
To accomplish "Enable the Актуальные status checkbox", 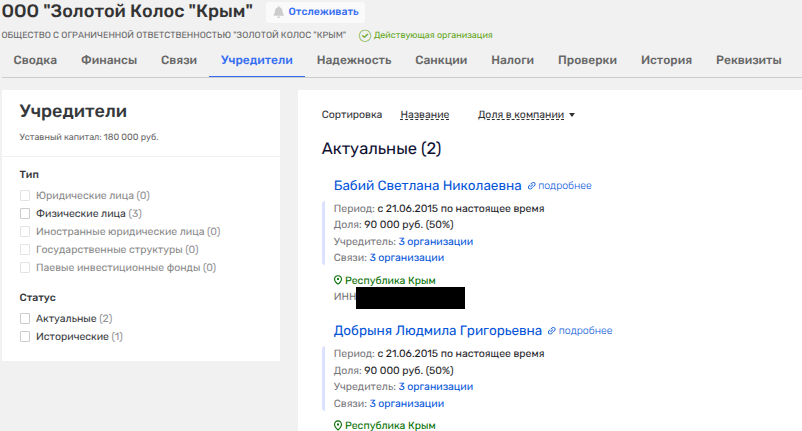I will (26, 318).
